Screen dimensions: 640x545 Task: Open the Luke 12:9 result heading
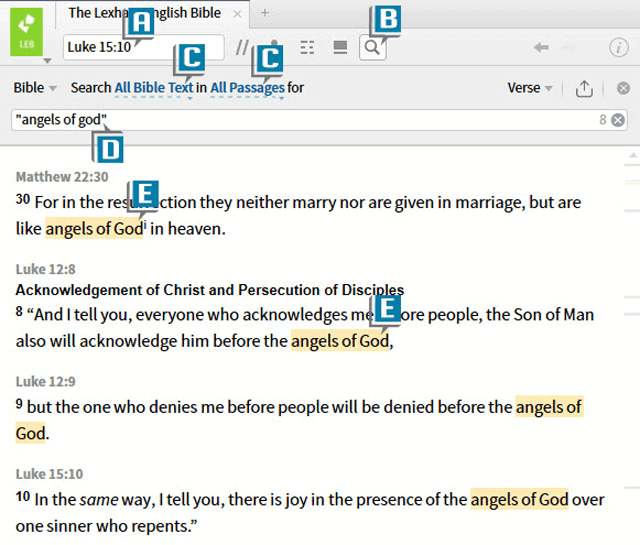[x=45, y=381]
